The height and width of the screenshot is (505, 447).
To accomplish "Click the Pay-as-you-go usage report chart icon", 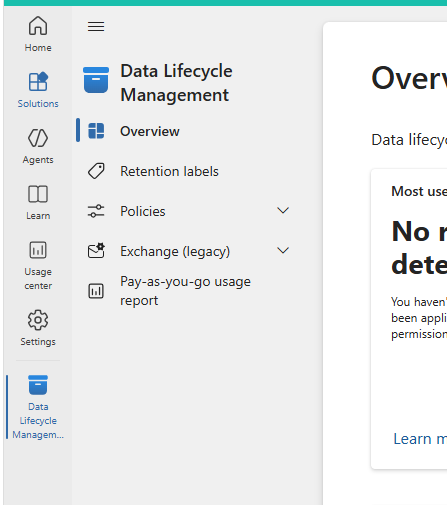I will click(96, 291).
